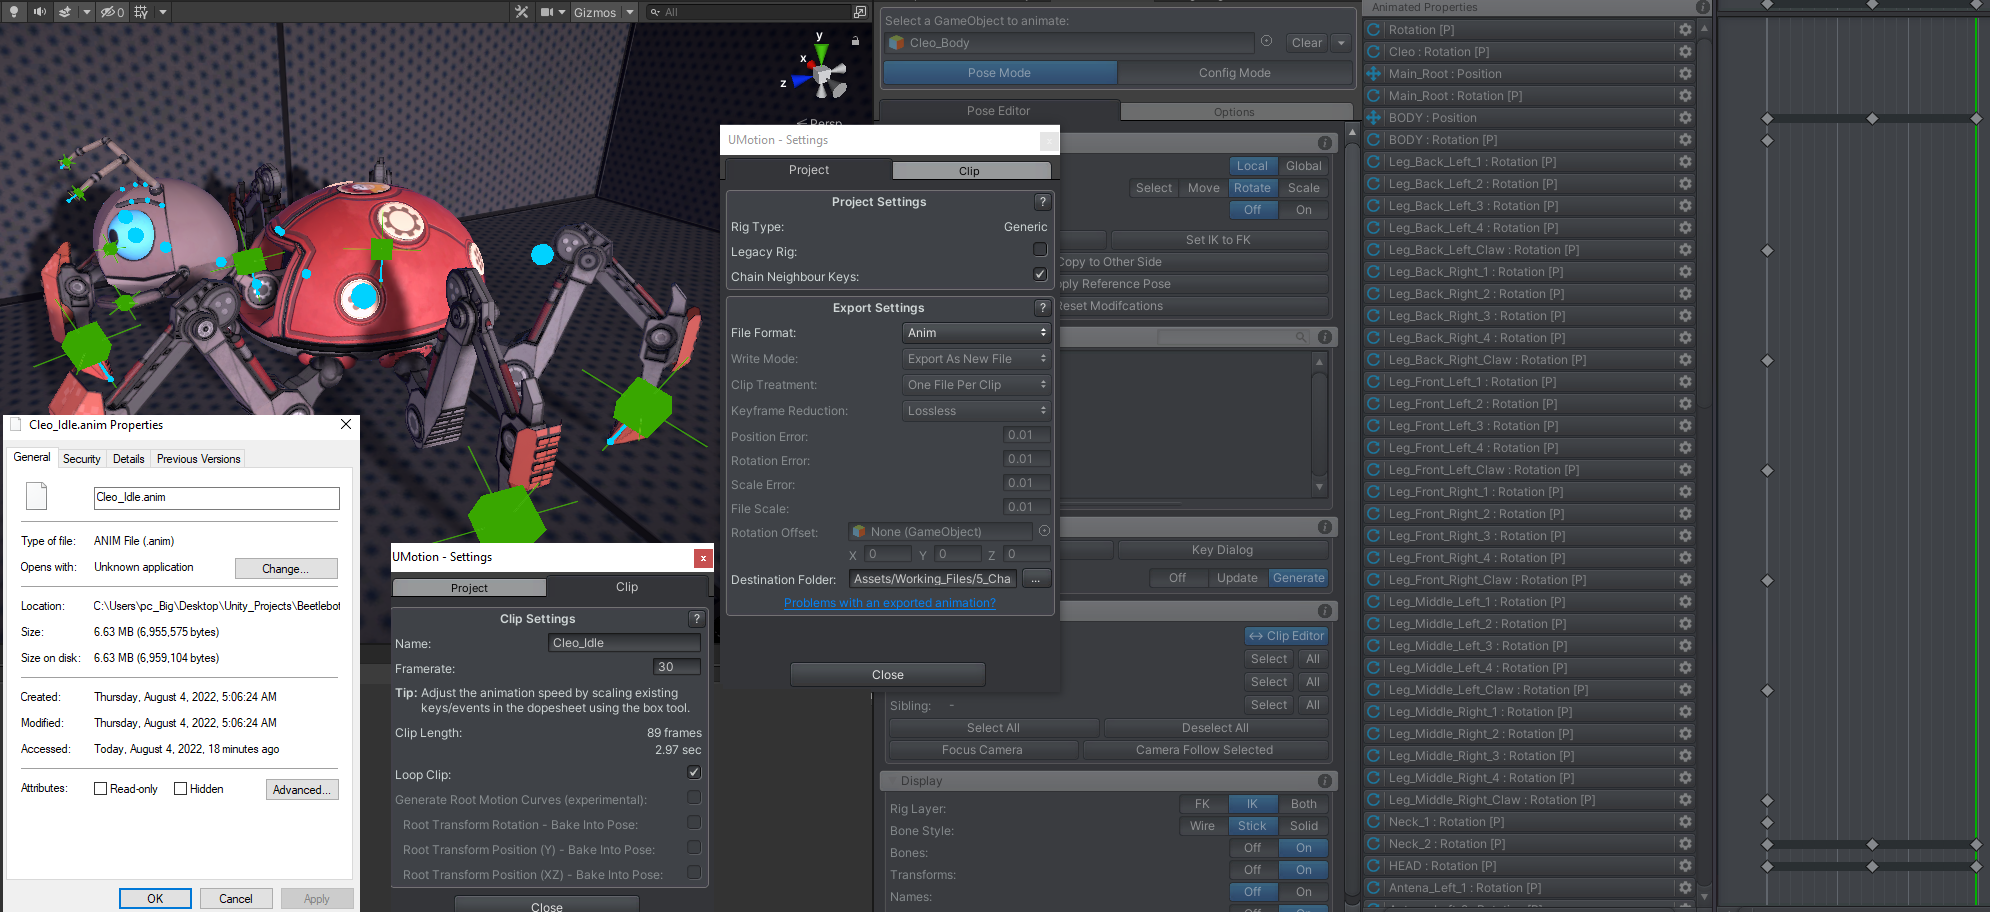The image size is (1990, 912).
Task: Open the scene effects dropdown arrow
Action: click(x=86, y=12)
